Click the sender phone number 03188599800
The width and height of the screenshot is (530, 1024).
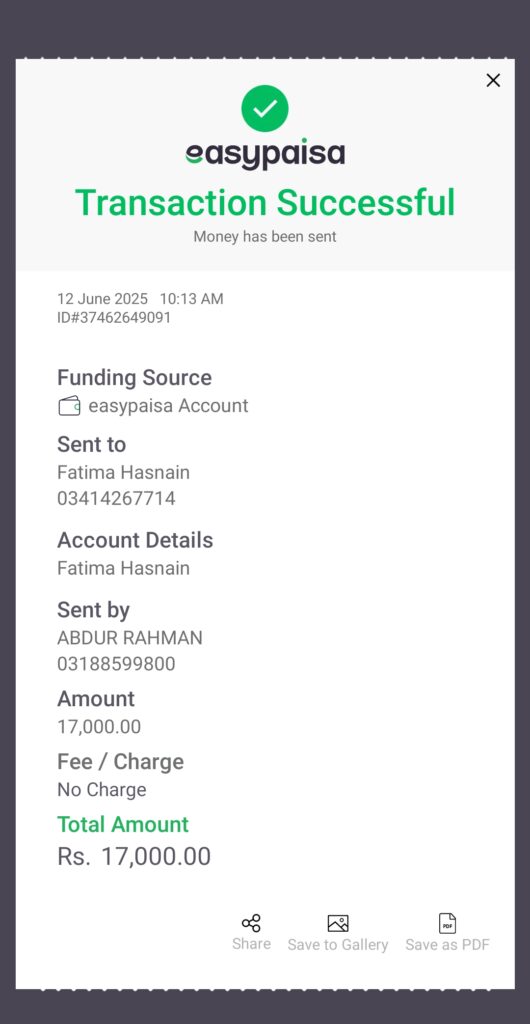[x=116, y=664]
